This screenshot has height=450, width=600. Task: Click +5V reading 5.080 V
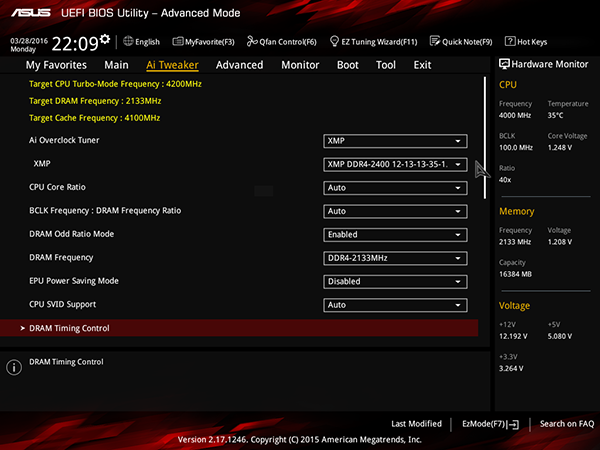point(560,336)
